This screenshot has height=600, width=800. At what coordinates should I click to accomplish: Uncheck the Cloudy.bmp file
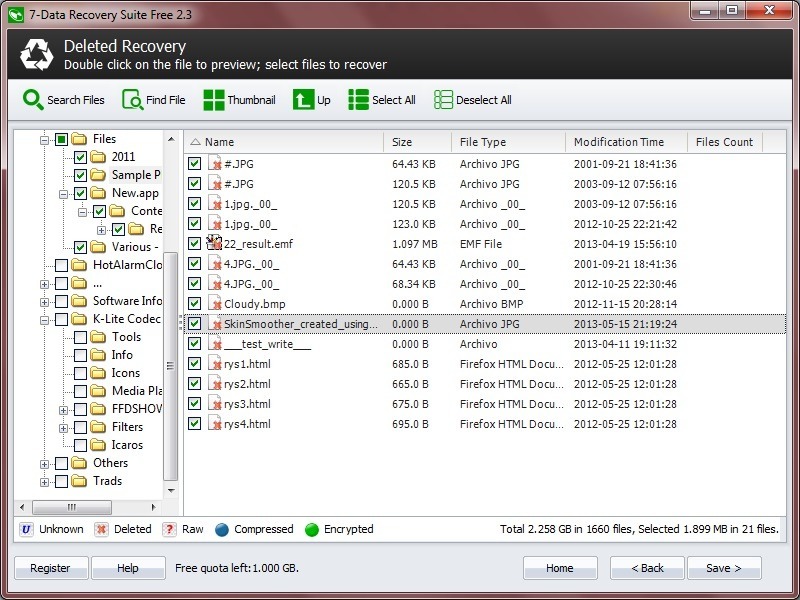193,303
